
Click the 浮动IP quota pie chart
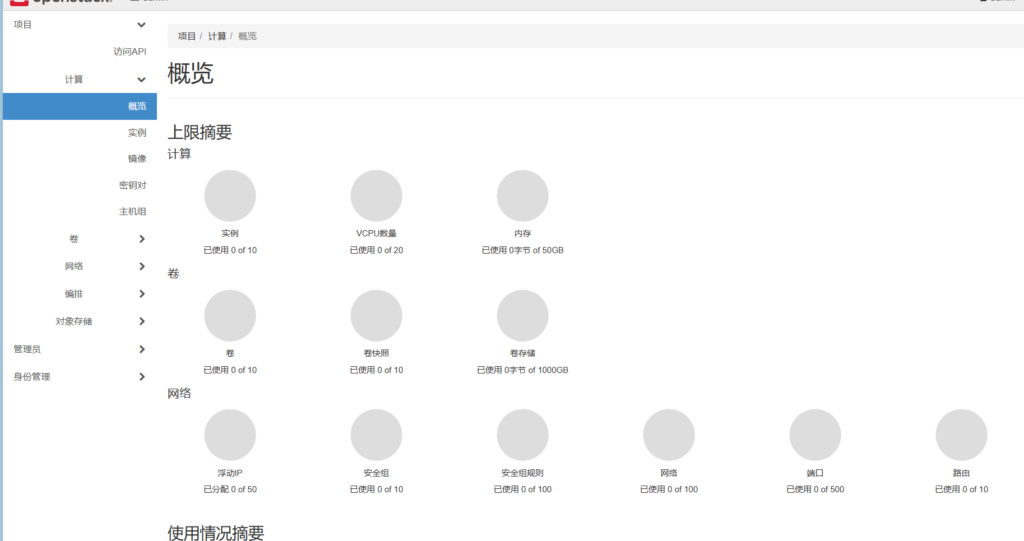click(230, 435)
